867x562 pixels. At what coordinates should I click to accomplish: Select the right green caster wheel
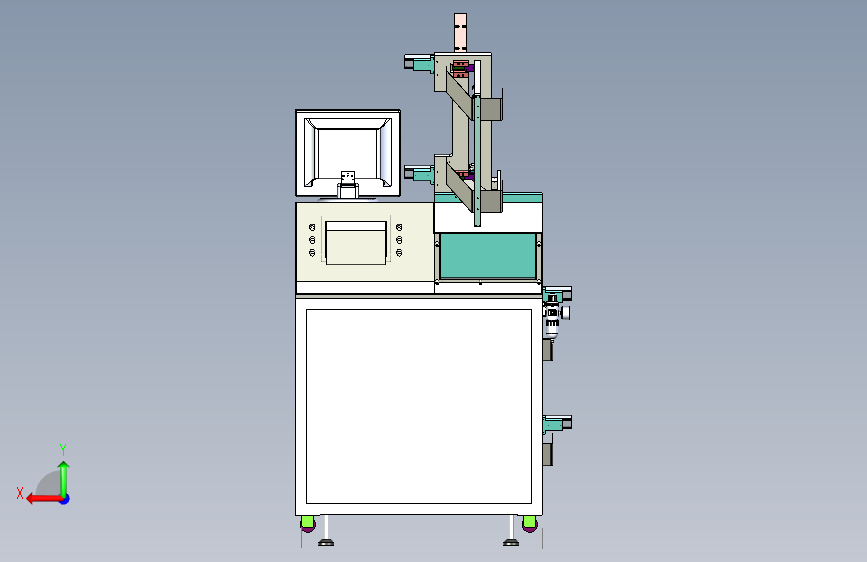[x=529, y=523]
